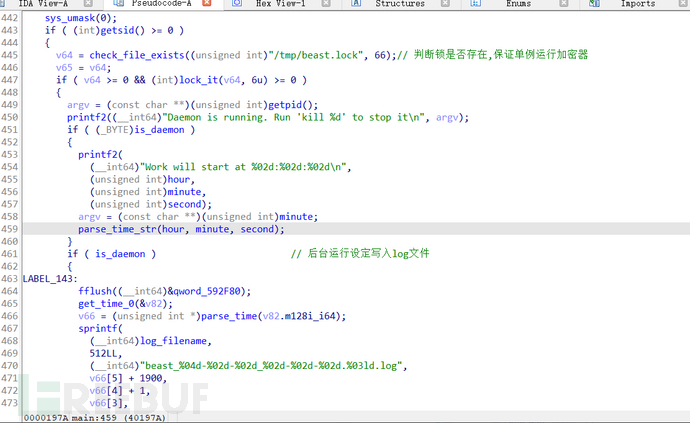Close the Hex View-1 tab
The width and height of the screenshot is (690, 423).
(326, 4)
